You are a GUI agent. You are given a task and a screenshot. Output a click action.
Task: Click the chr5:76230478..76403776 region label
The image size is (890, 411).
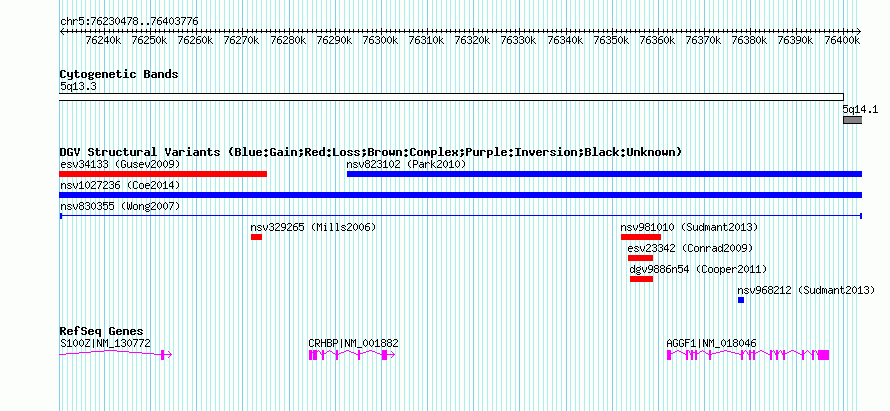coord(129,22)
